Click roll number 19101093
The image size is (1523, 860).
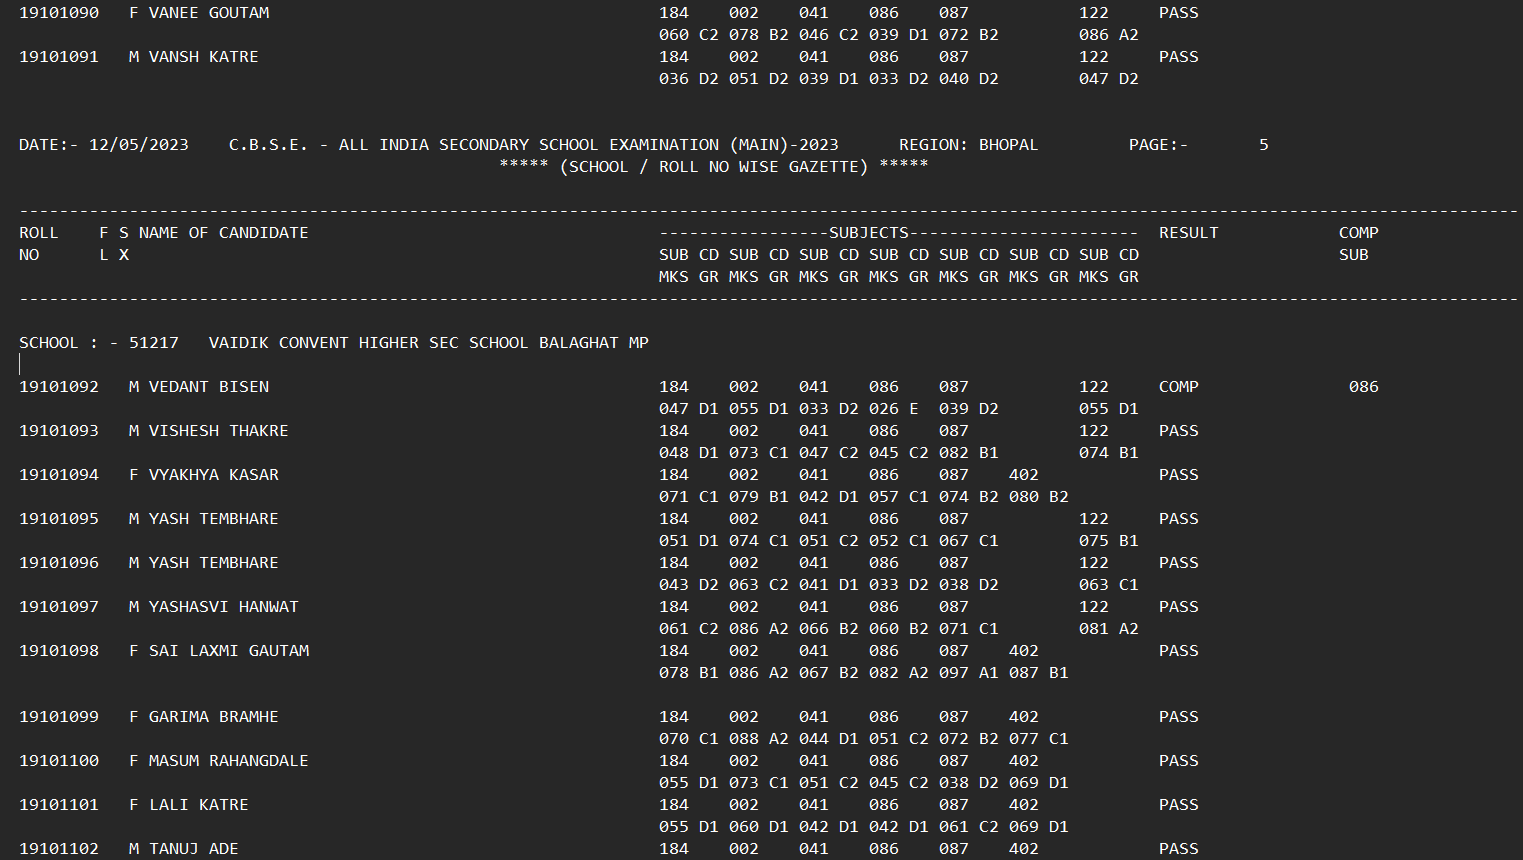point(59,431)
